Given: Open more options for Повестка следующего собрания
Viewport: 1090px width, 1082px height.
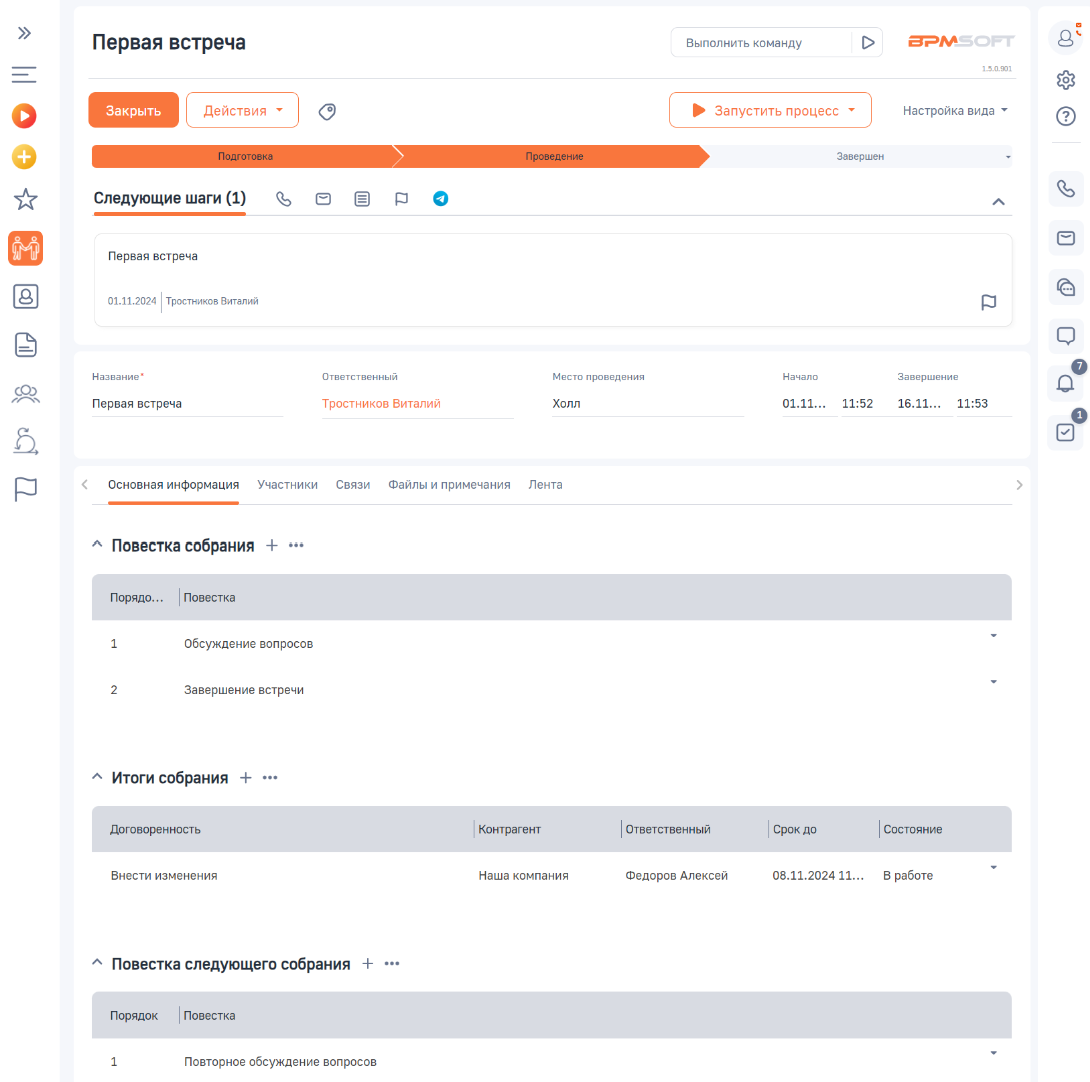Looking at the screenshot, I should 392,964.
